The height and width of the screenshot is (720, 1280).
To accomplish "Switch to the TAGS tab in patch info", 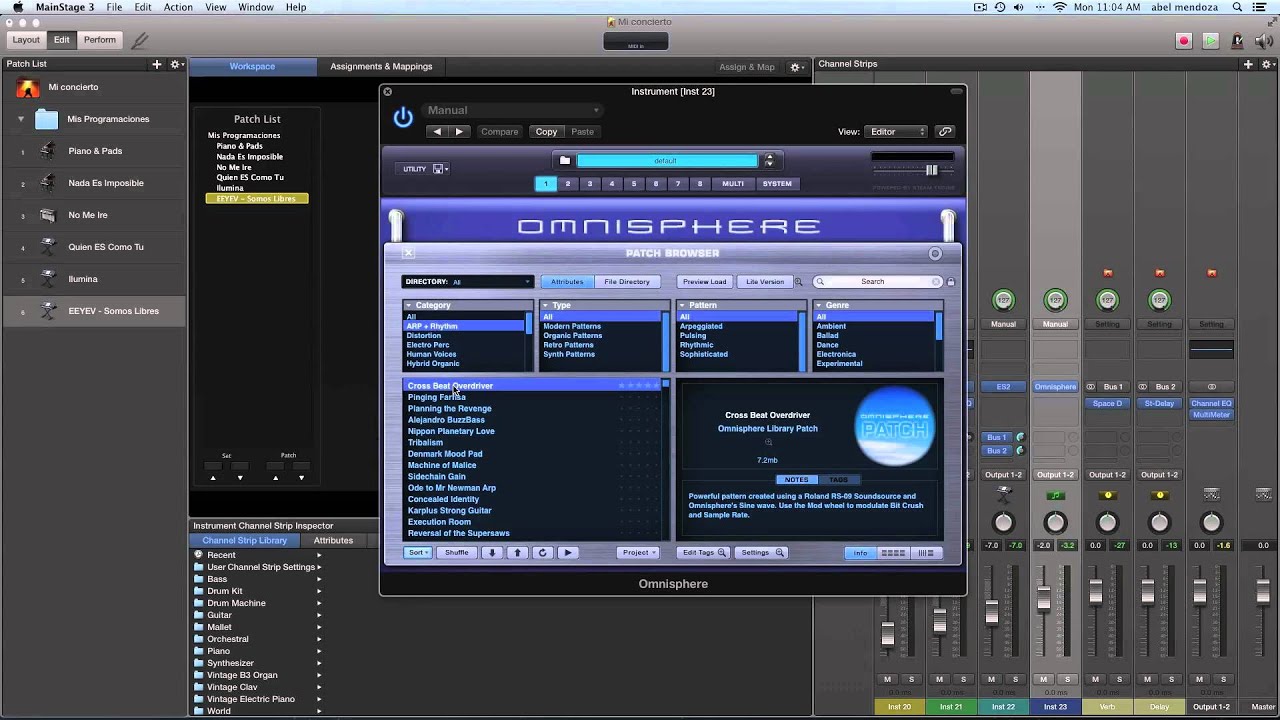I will point(838,480).
